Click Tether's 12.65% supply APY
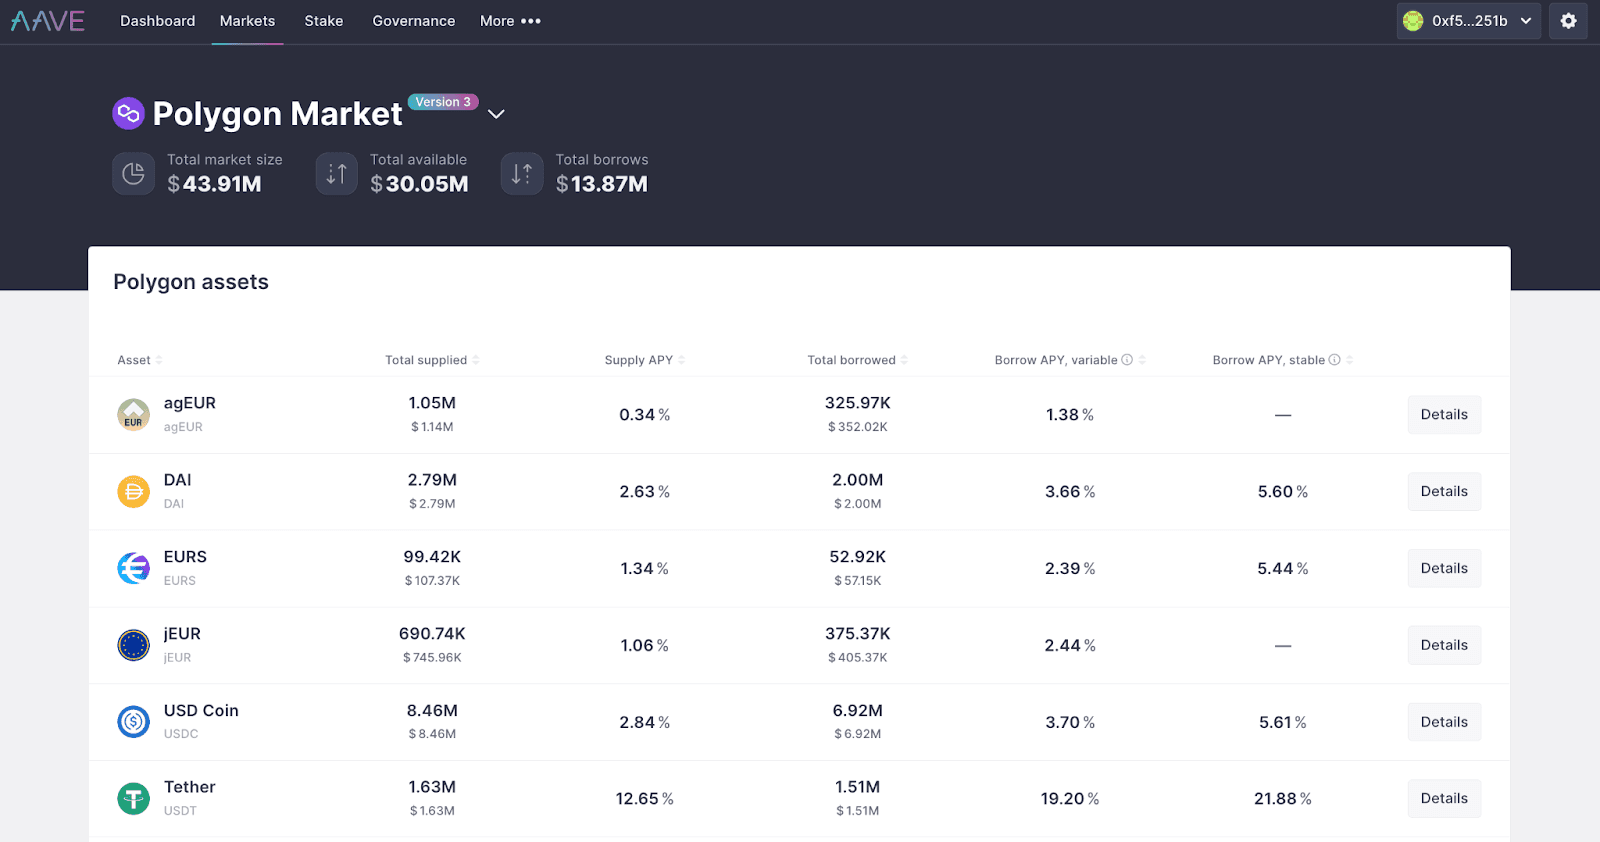1600x842 pixels. tap(644, 798)
